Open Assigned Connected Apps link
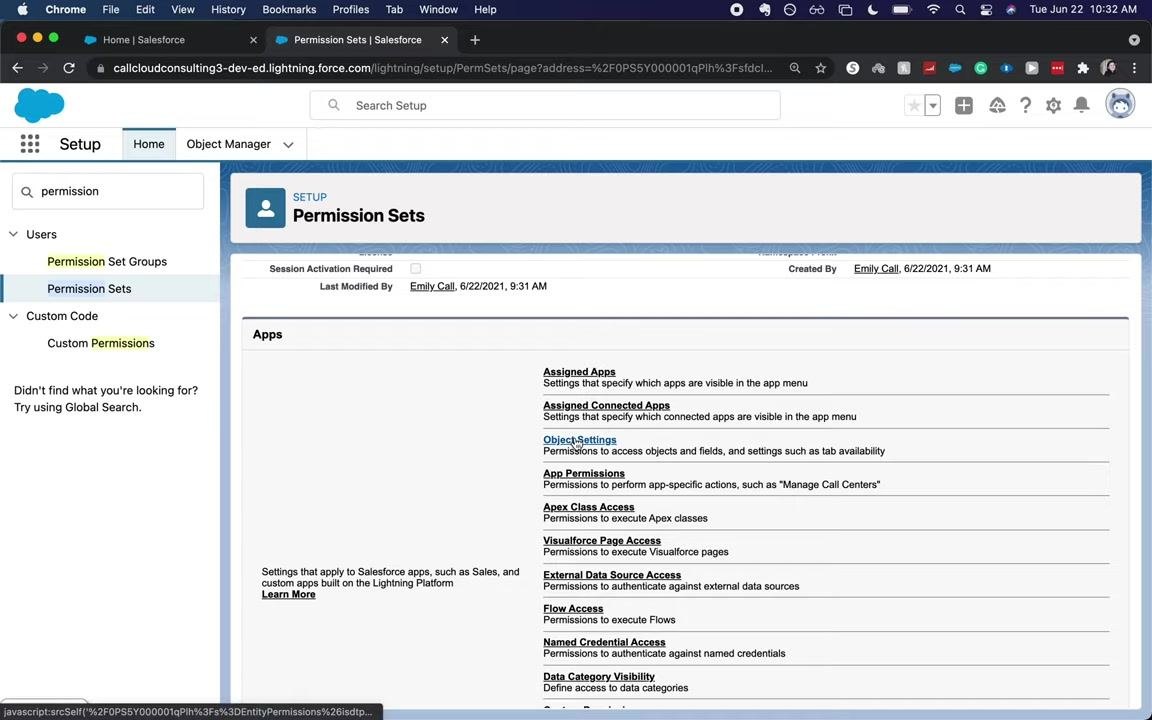 click(x=606, y=406)
